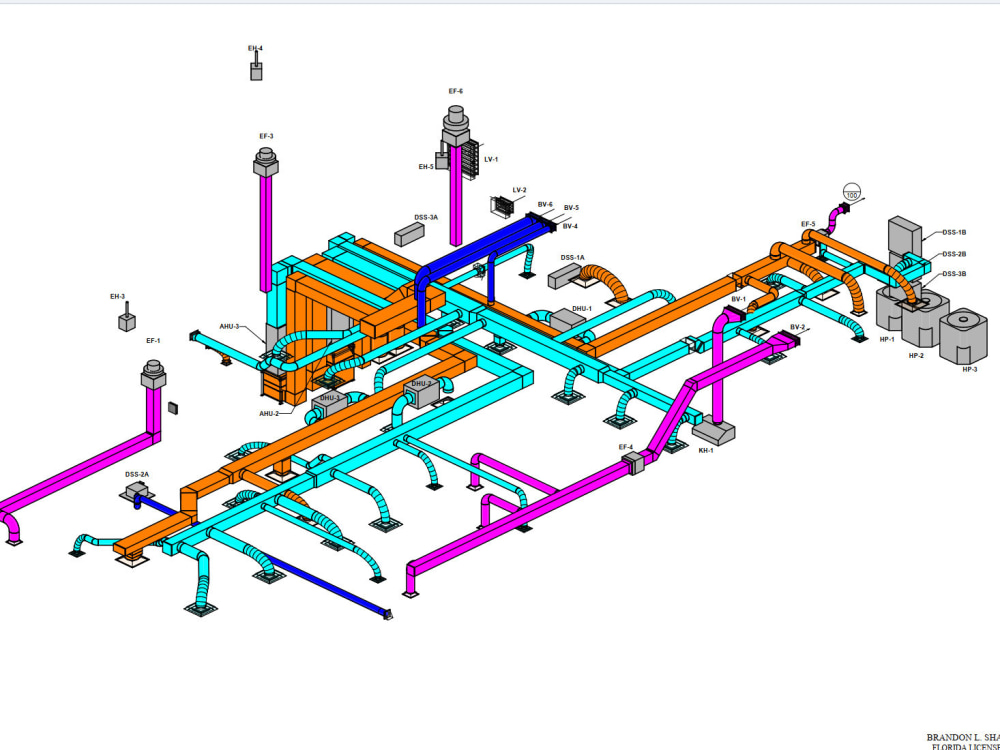This screenshot has width=1000, height=750.
Task: Click the BV-1 label
Action: (x=739, y=299)
